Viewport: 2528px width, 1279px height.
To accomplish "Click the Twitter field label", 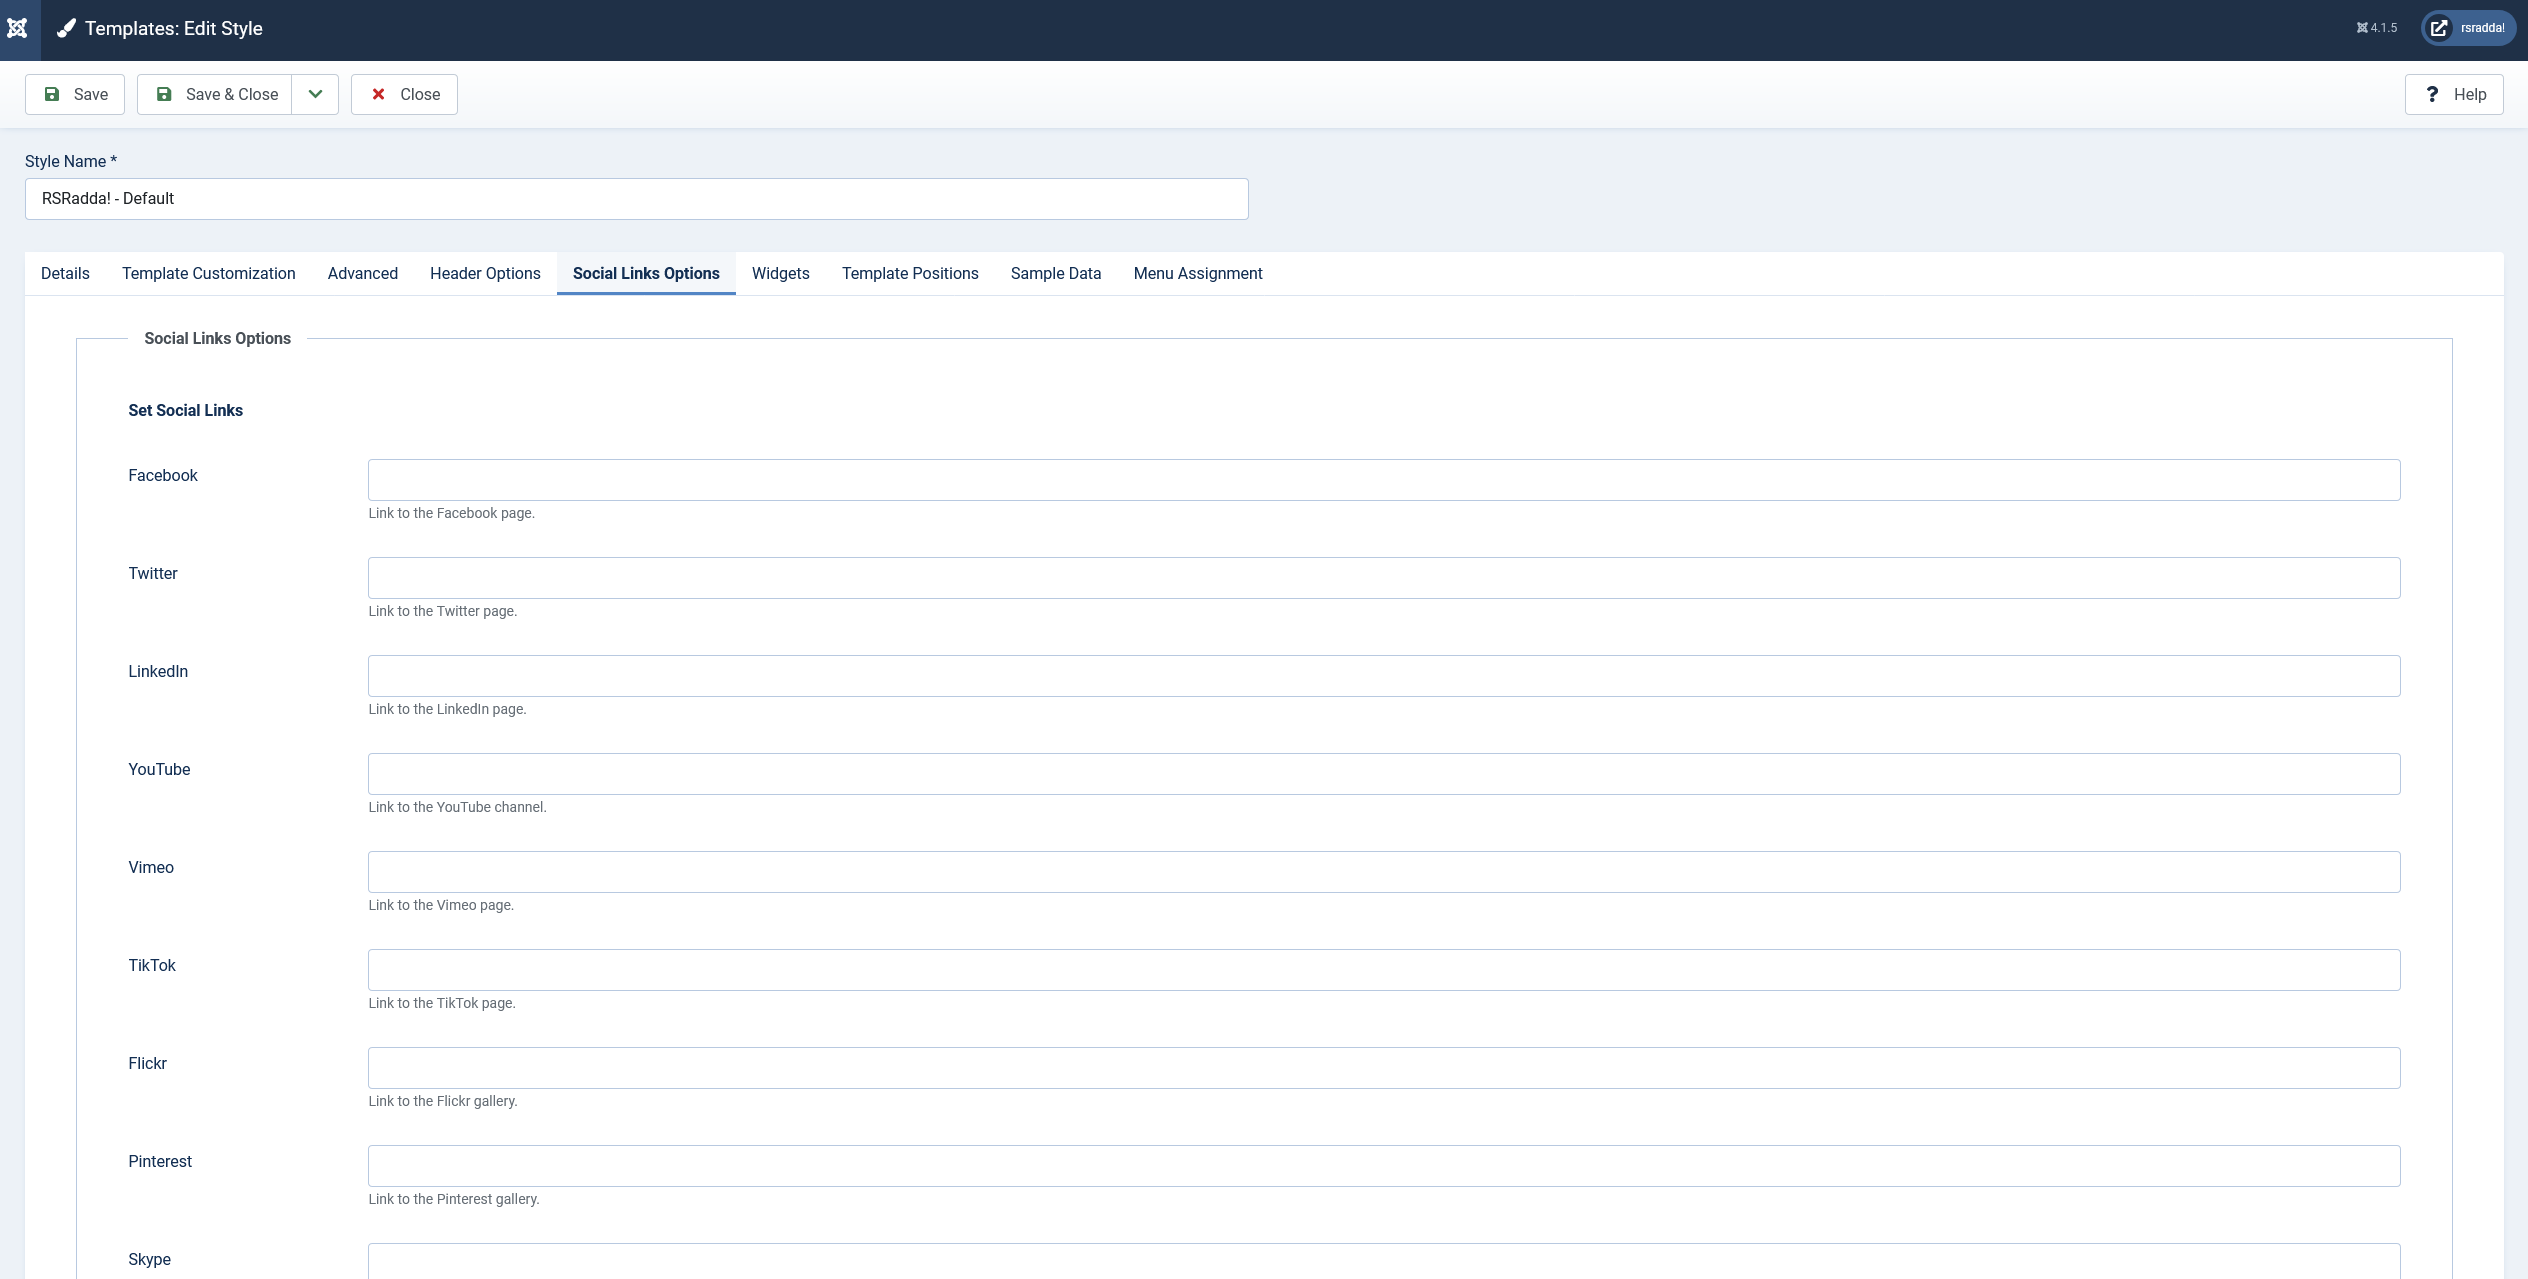I will 153,574.
